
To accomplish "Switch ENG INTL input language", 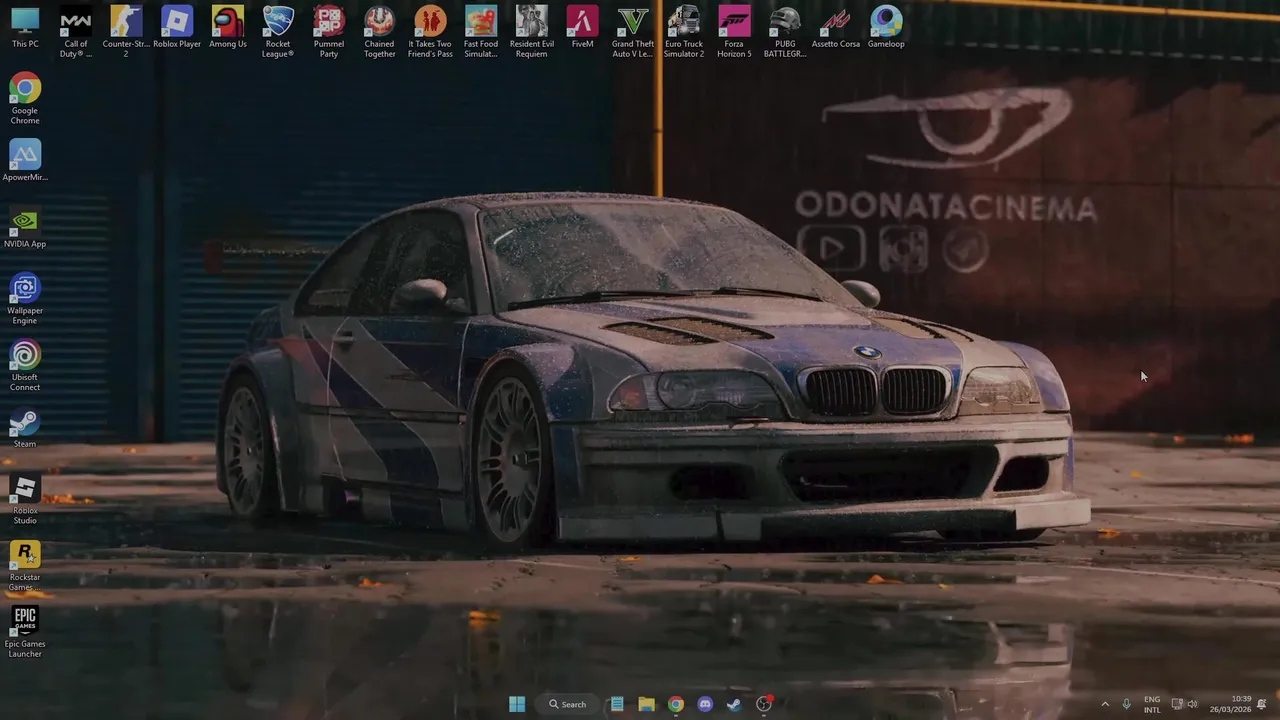I will click(x=1152, y=704).
